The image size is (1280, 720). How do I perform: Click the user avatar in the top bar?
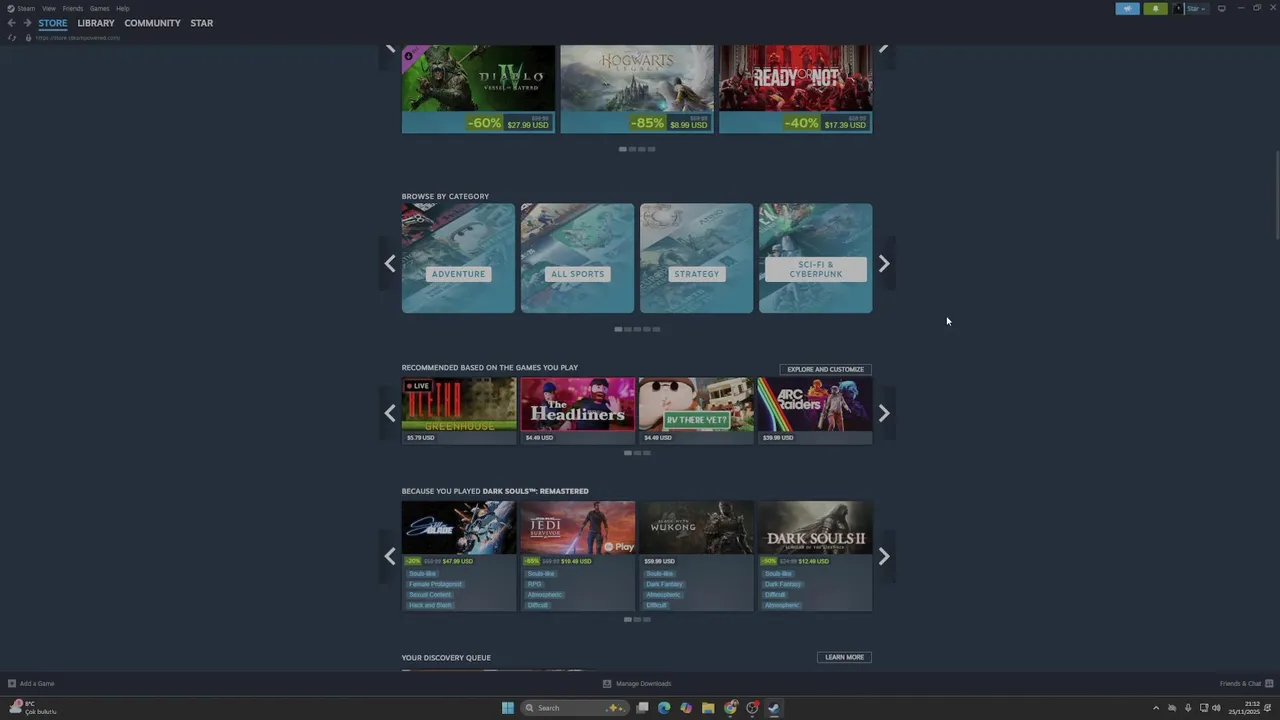tap(1179, 8)
